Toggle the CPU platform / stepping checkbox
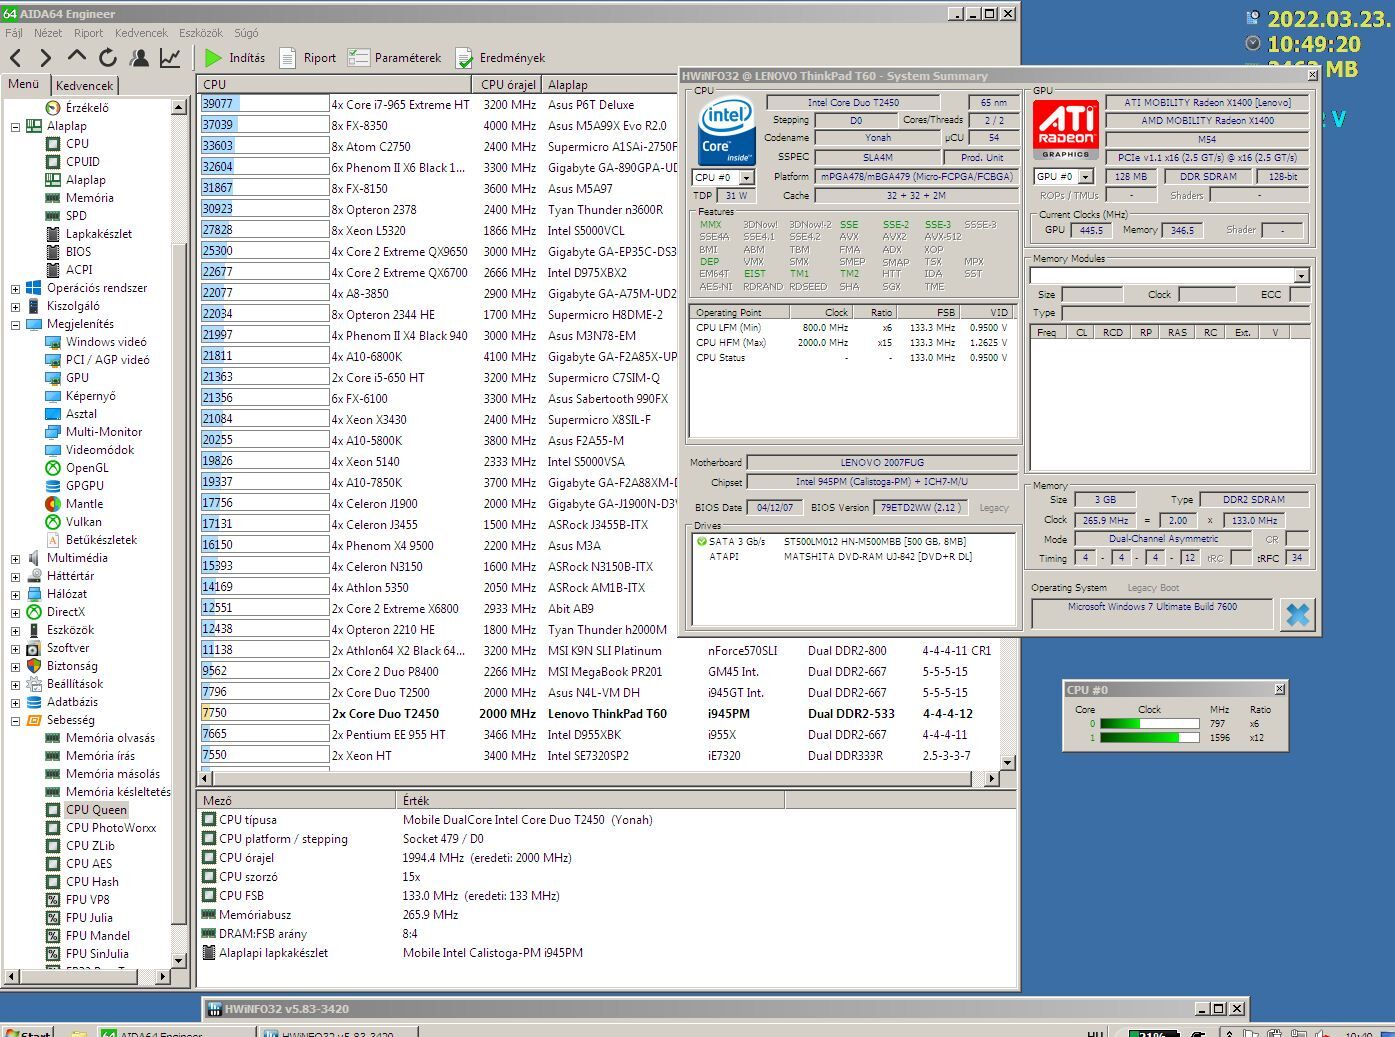 [209, 838]
